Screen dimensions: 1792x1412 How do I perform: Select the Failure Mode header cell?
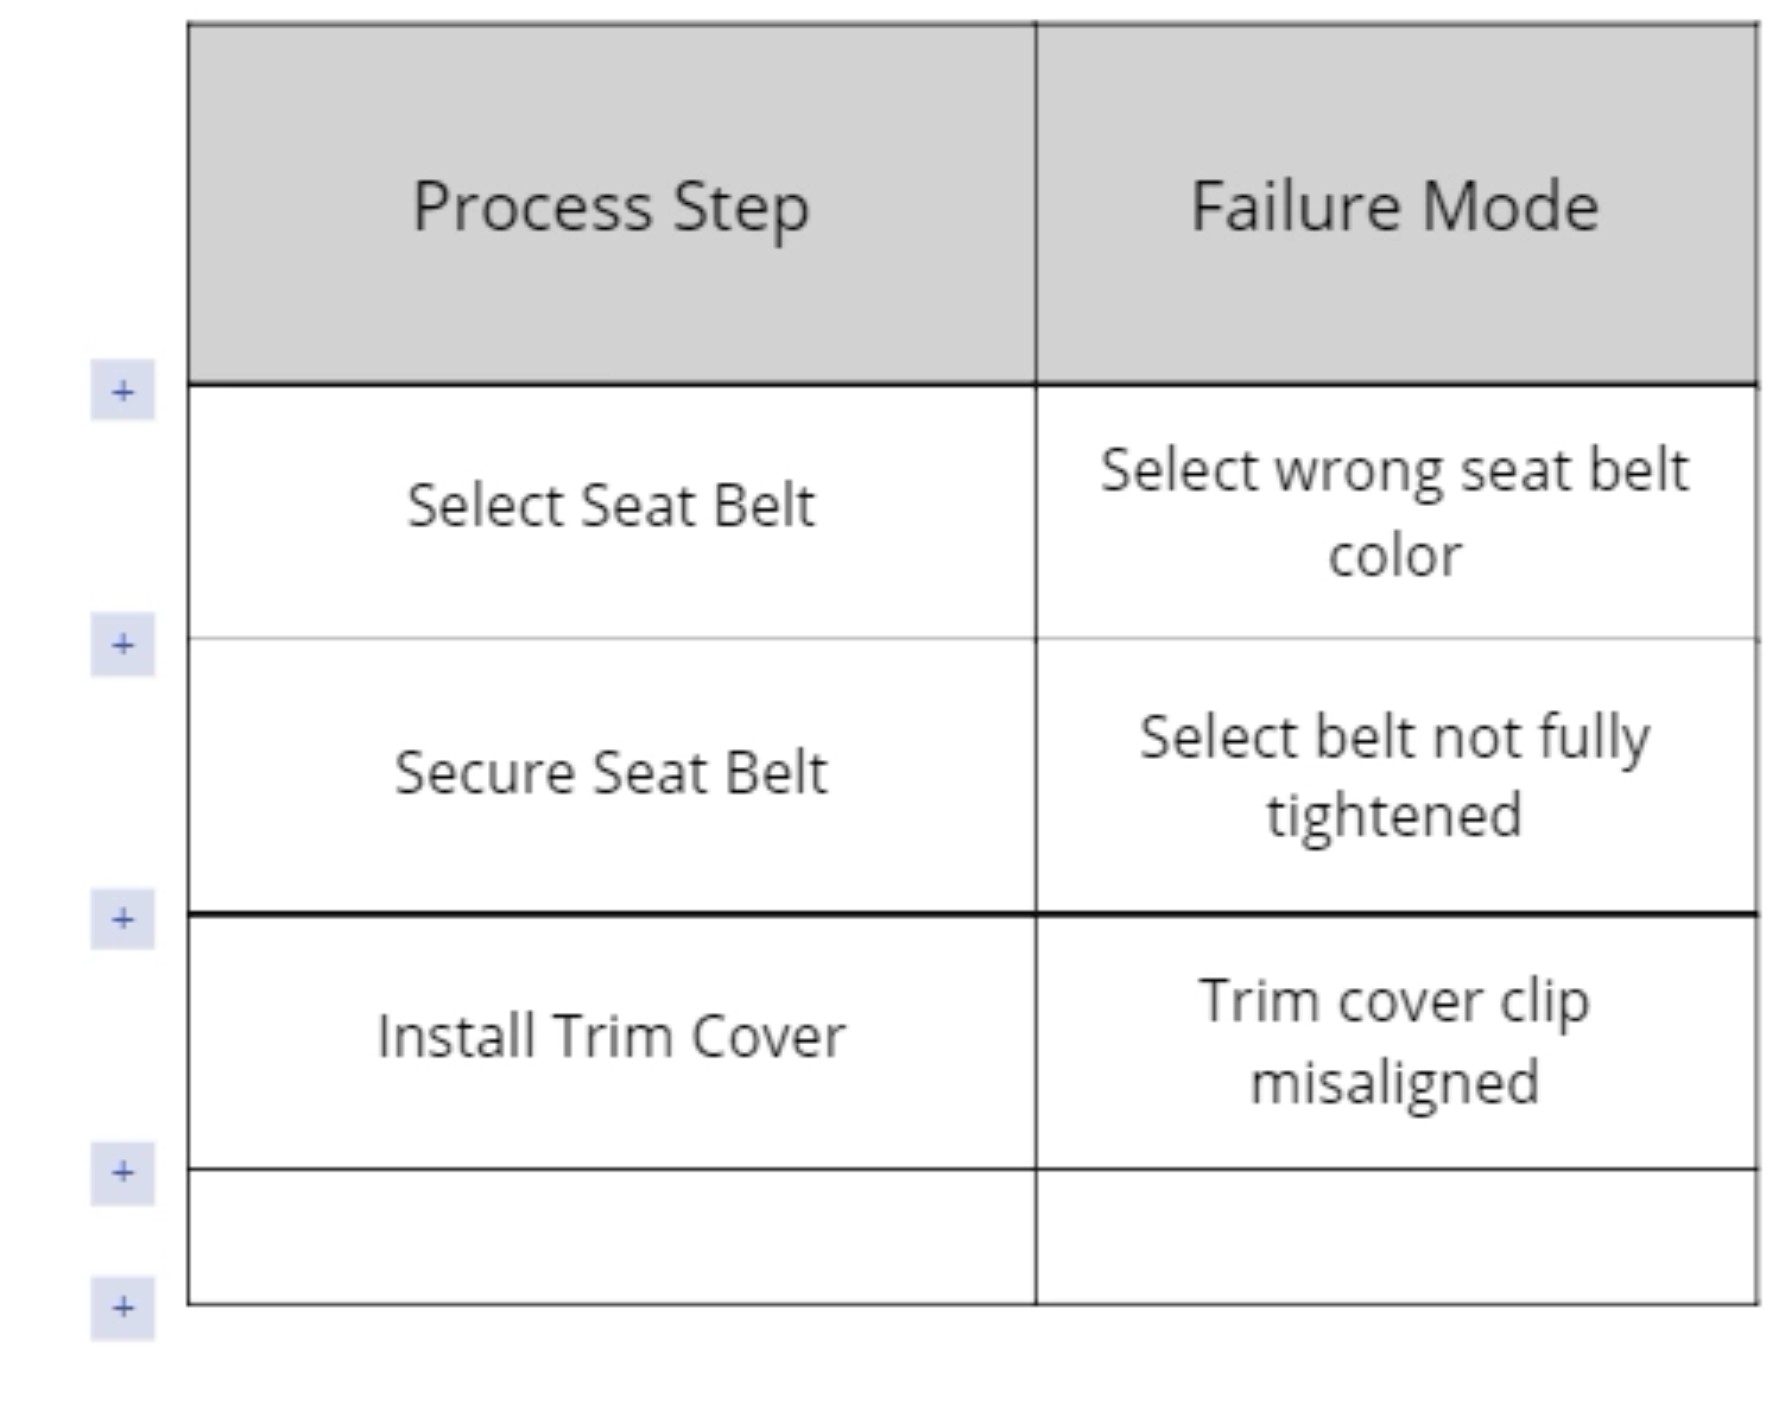1400,205
